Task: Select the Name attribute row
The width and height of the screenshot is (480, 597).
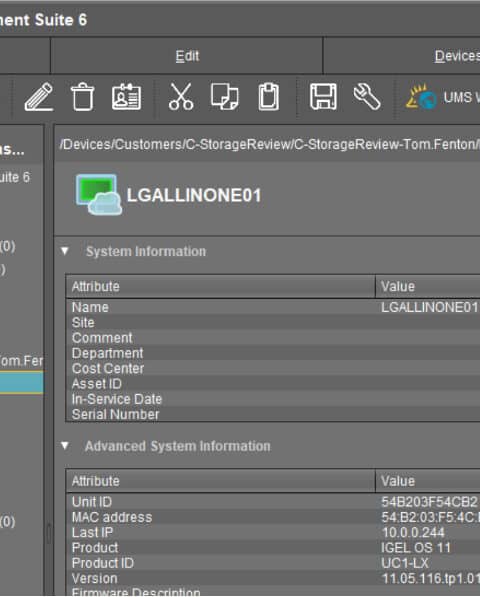Action: pos(273,307)
